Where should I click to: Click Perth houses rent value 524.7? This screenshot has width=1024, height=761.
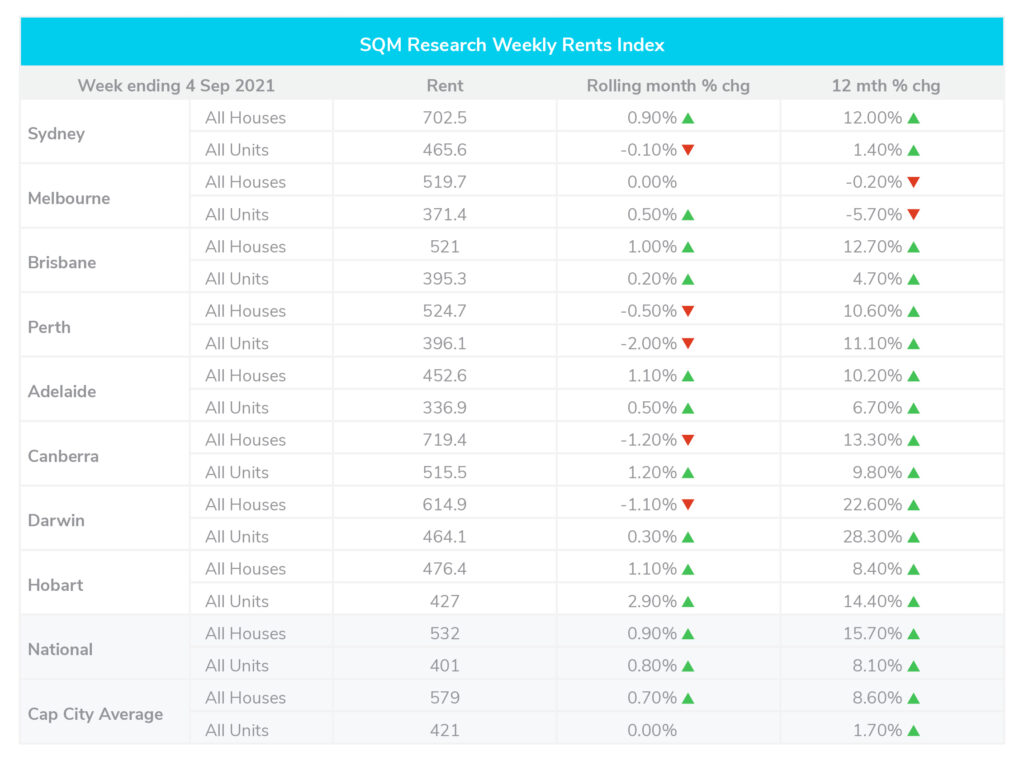(444, 311)
